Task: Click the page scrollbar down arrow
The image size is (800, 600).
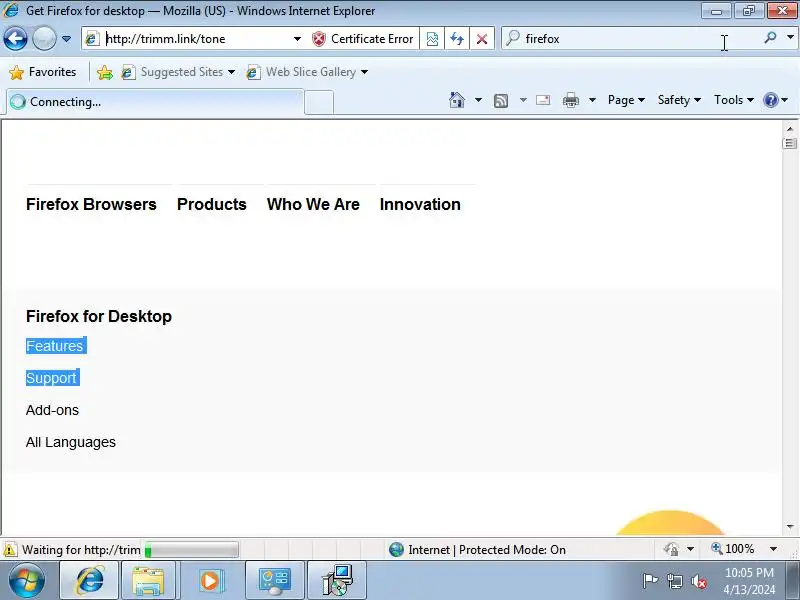Action: (x=790, y=527)
